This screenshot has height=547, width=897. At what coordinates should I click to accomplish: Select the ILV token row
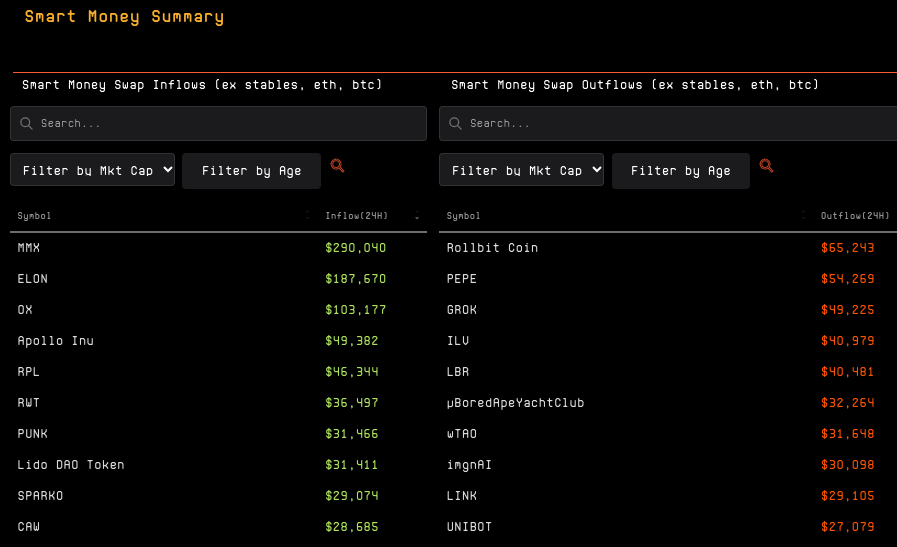pyautogui.click(x=668, y=340)
